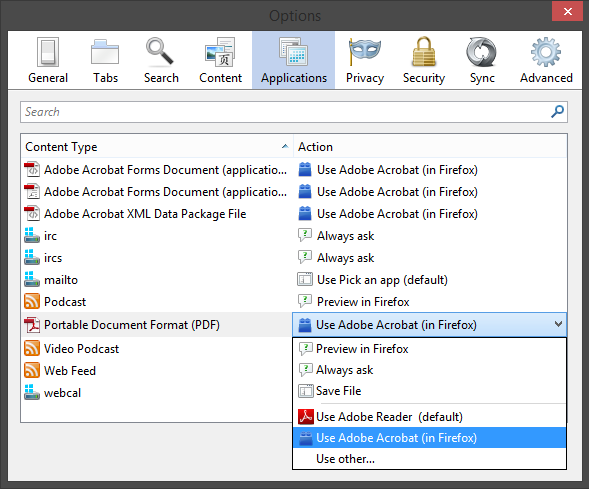Open the General options panel icon
589x489 pixels.
(x=48, y=52)
